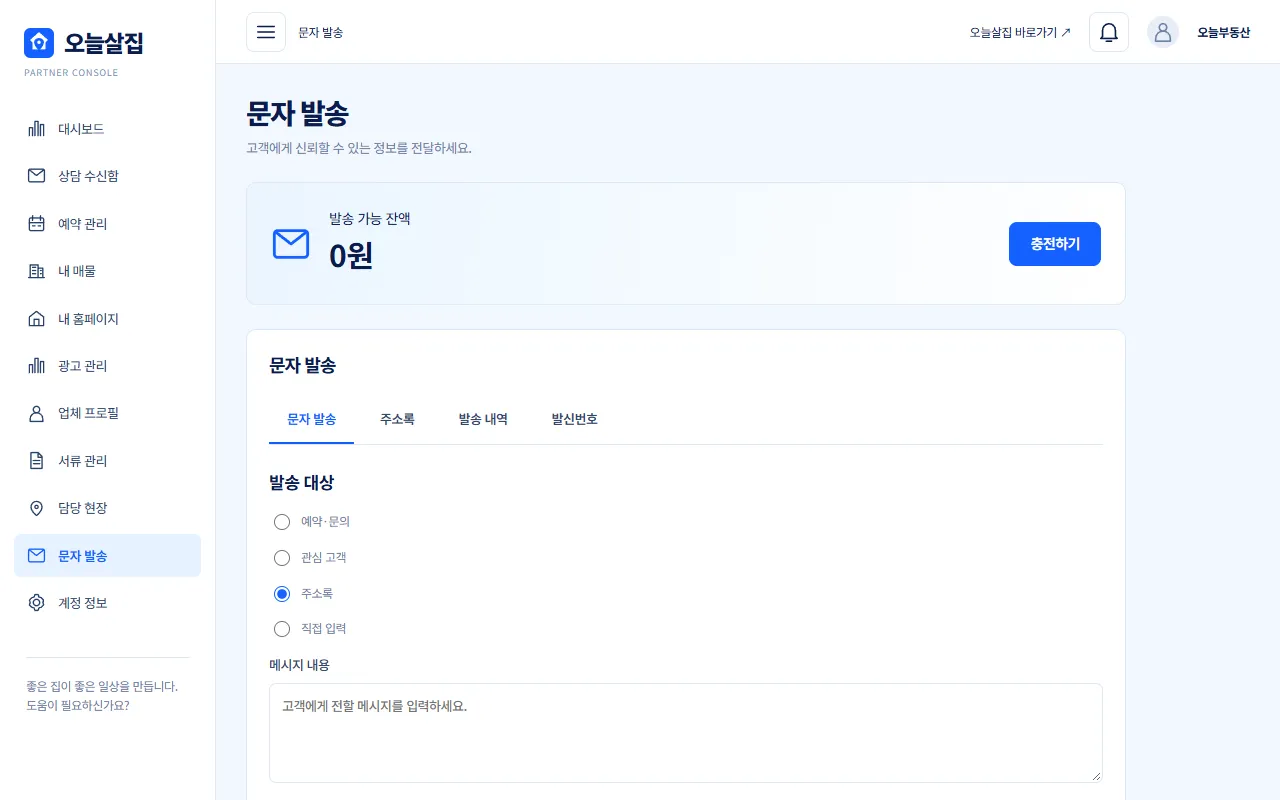
Task: Select the 예약·문의 radio option
Action: [282, 522]
